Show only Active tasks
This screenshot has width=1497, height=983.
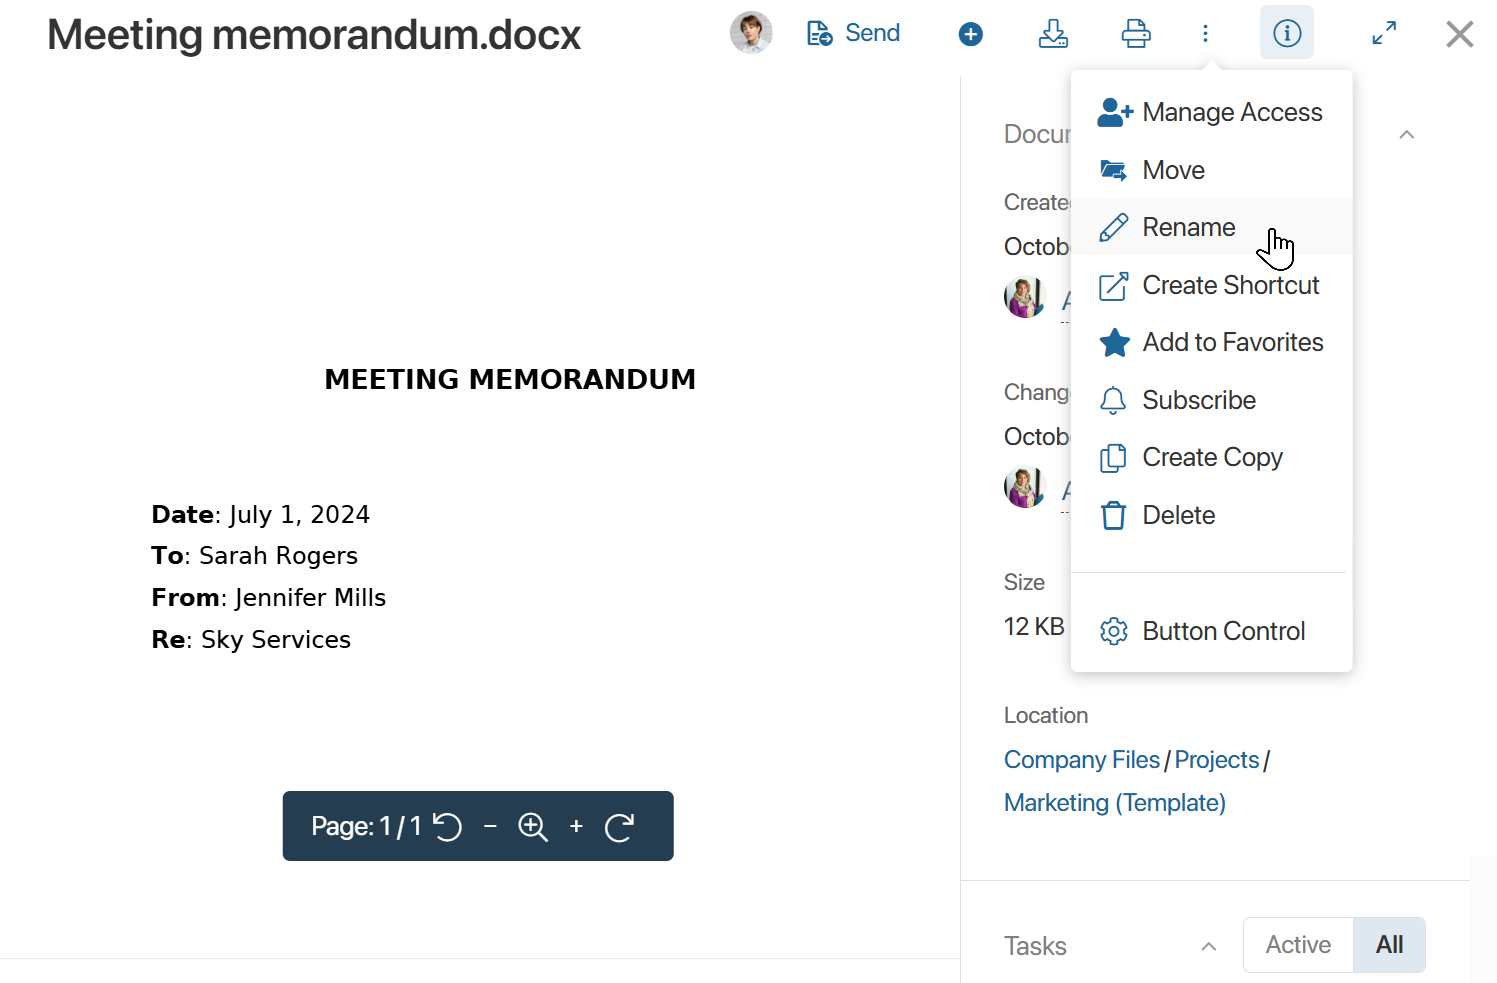pyautogui.click(x=1298, y=945)
